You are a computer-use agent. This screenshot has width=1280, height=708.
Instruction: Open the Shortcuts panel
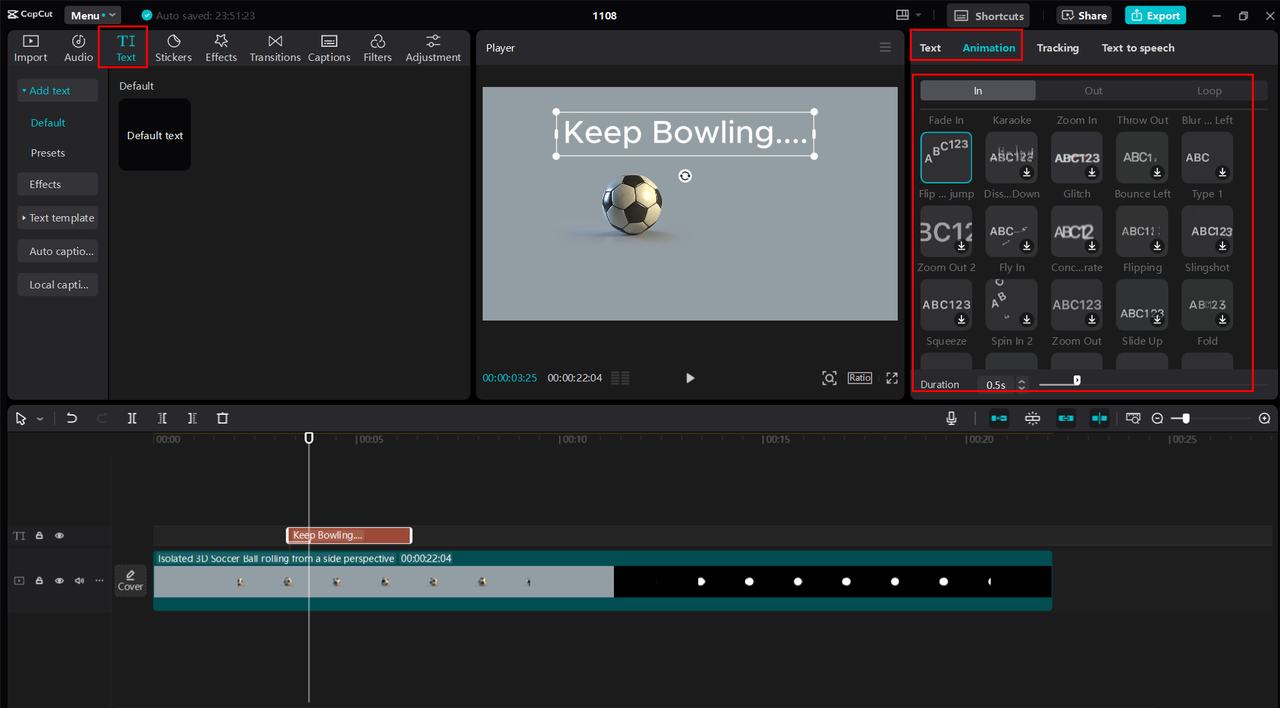tap(989, 15)
